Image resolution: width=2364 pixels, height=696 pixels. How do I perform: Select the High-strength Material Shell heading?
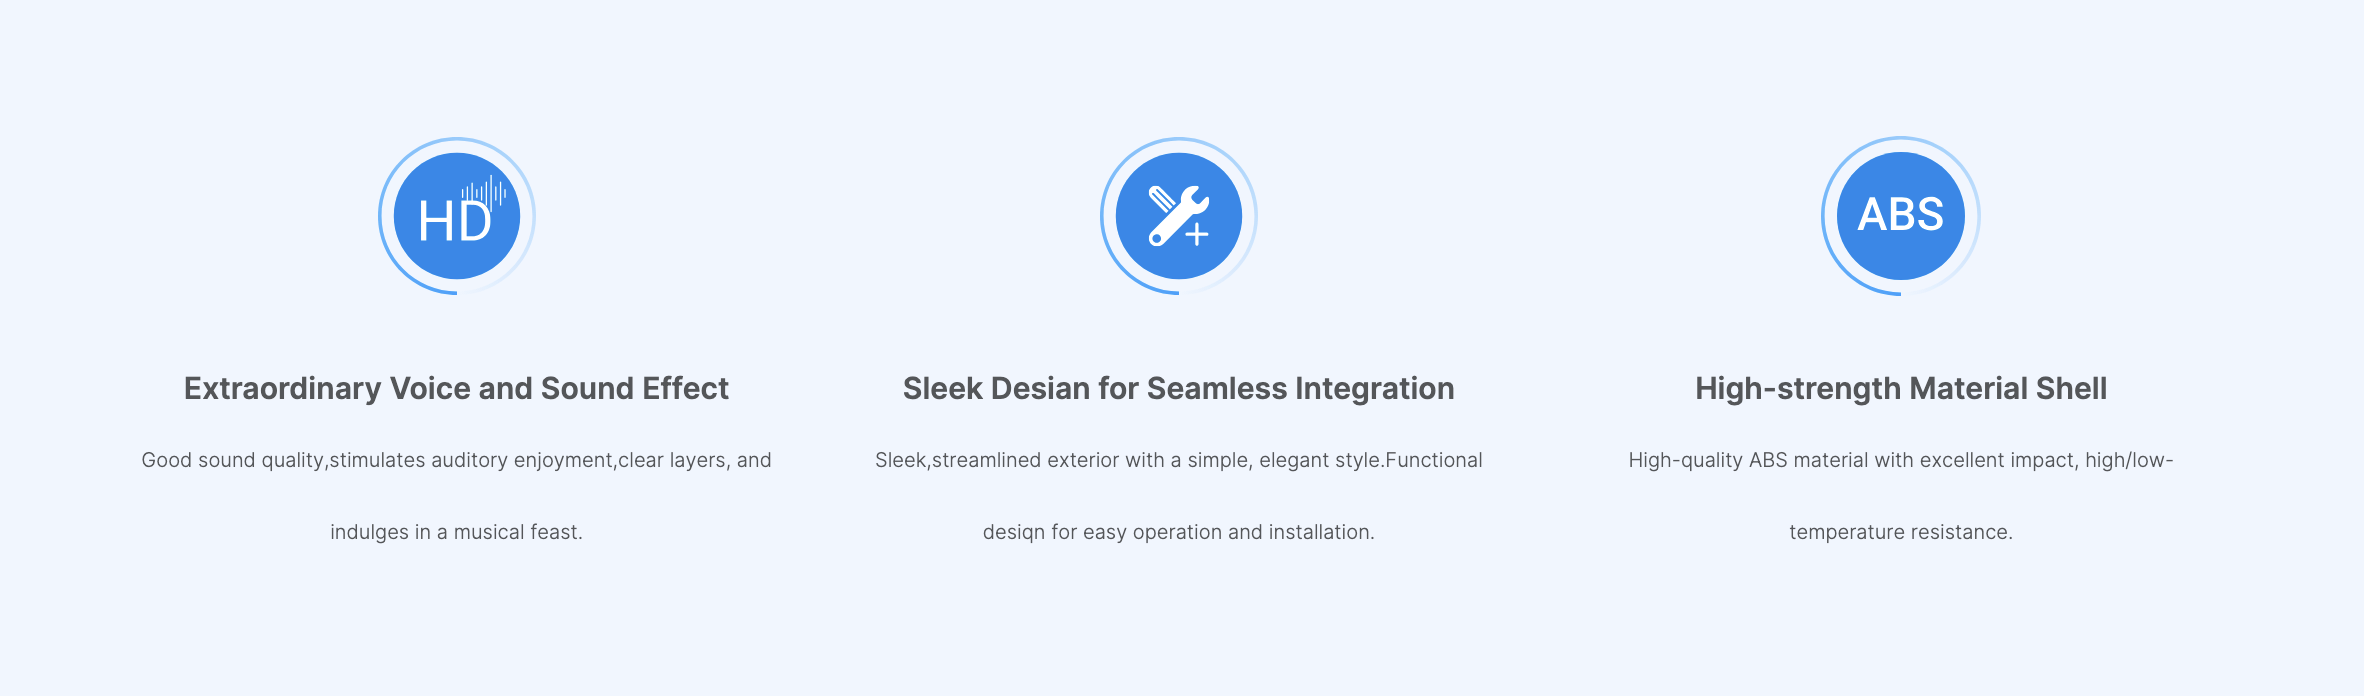1900,388
